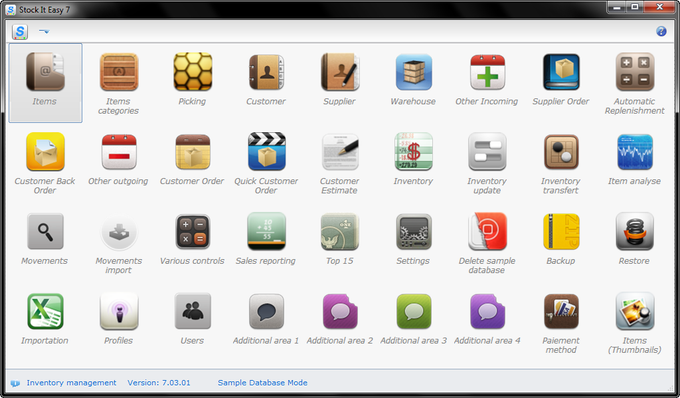Viewport: 680px width, 398px height.
Task: Open the Warehouse icon
Action: point(414,72)
